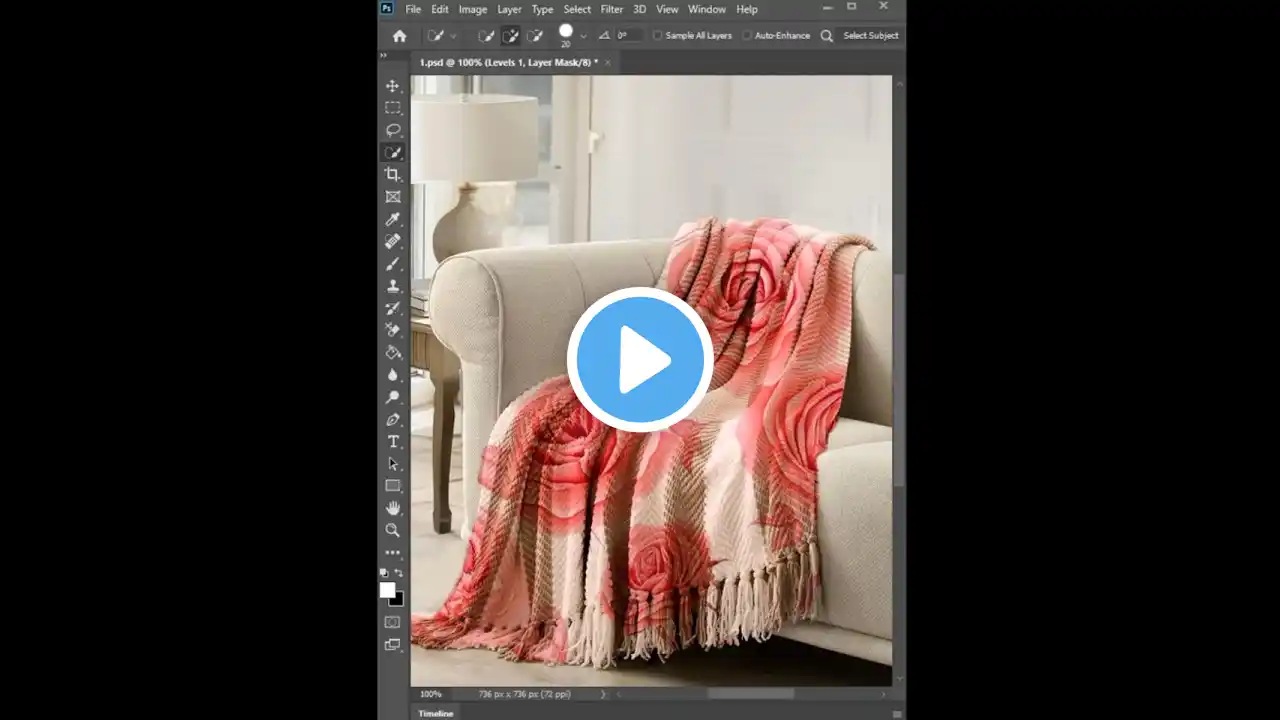Image resolution: width=1280 pixels, height=720 pixels.
Task: Click the foreground color swatch
Action: [387, 590]
